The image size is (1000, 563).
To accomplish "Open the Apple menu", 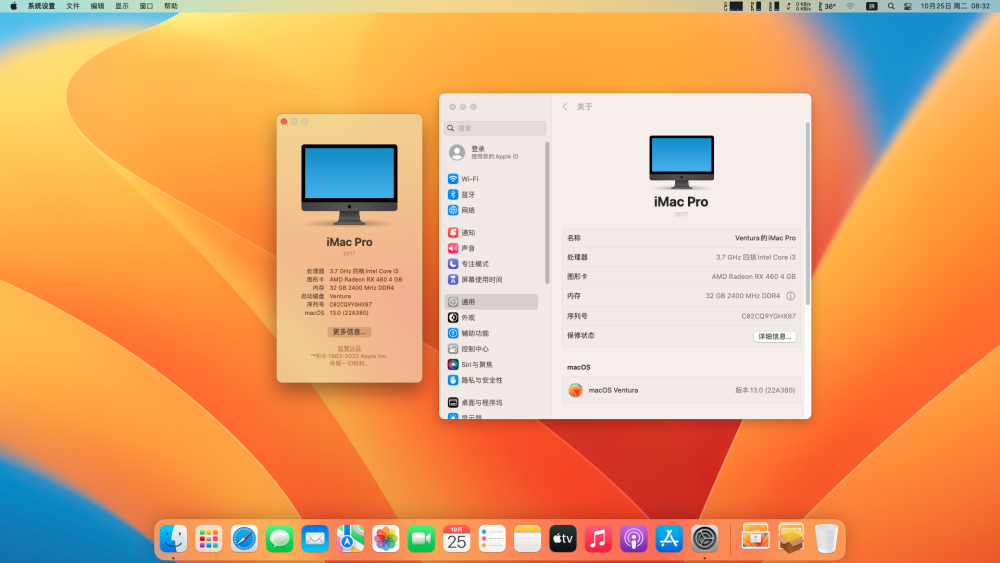I will point(13,6).
